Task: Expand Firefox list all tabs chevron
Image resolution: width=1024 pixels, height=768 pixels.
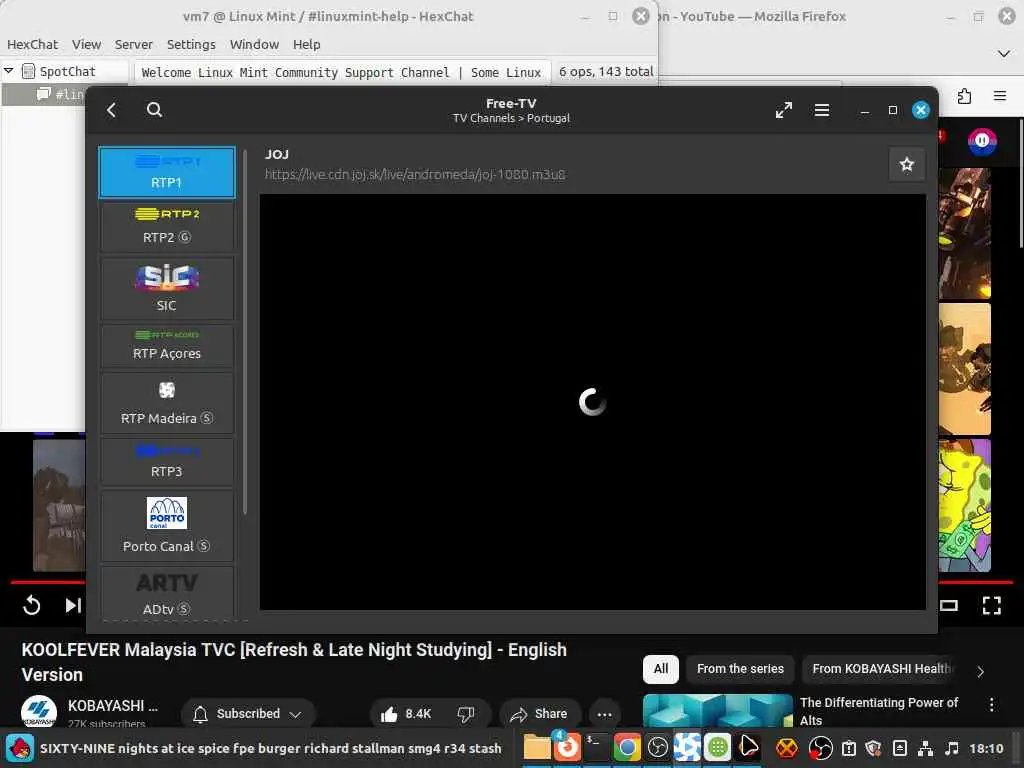Action: [x=1004, y=54]
